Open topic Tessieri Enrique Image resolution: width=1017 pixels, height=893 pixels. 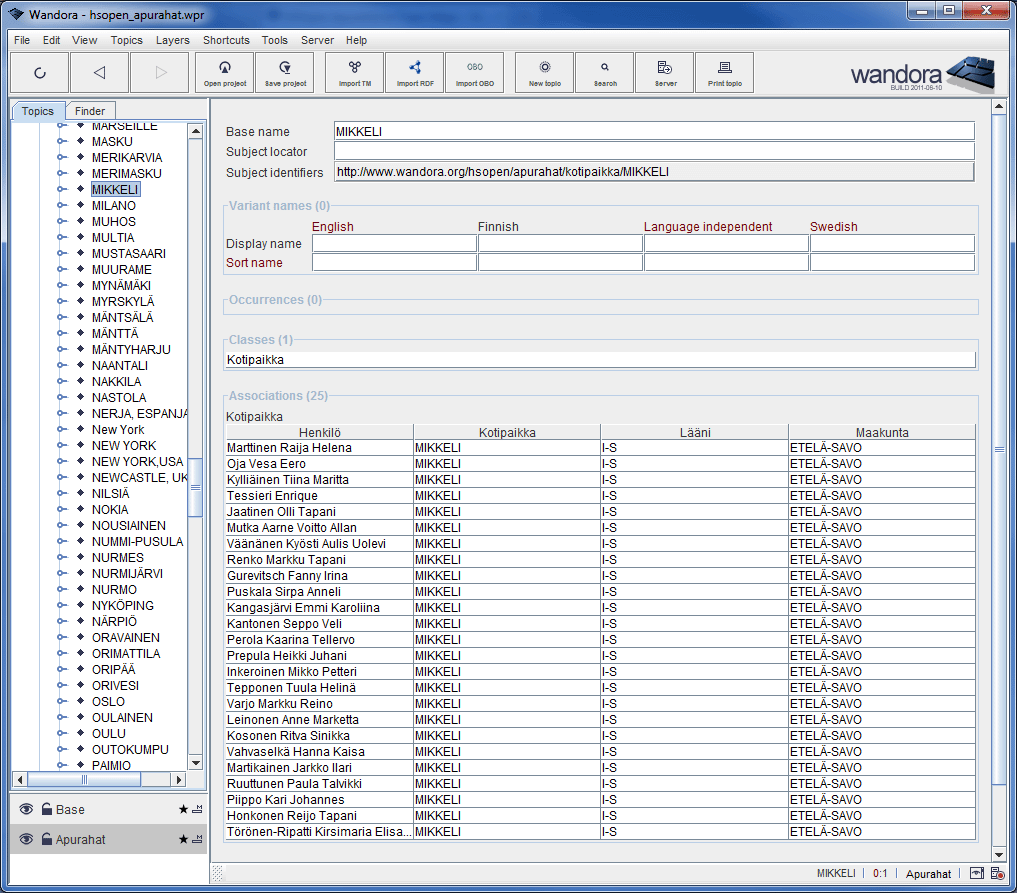272,495
